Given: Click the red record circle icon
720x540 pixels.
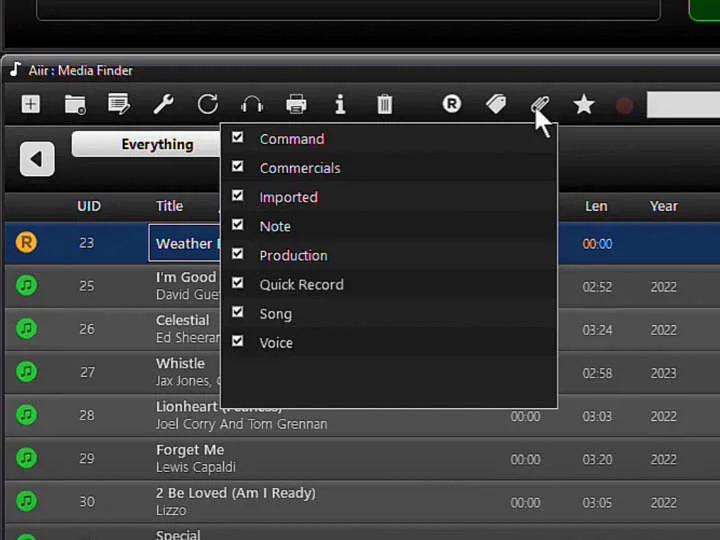Looking at the screenshot, I should coord(624,106).
